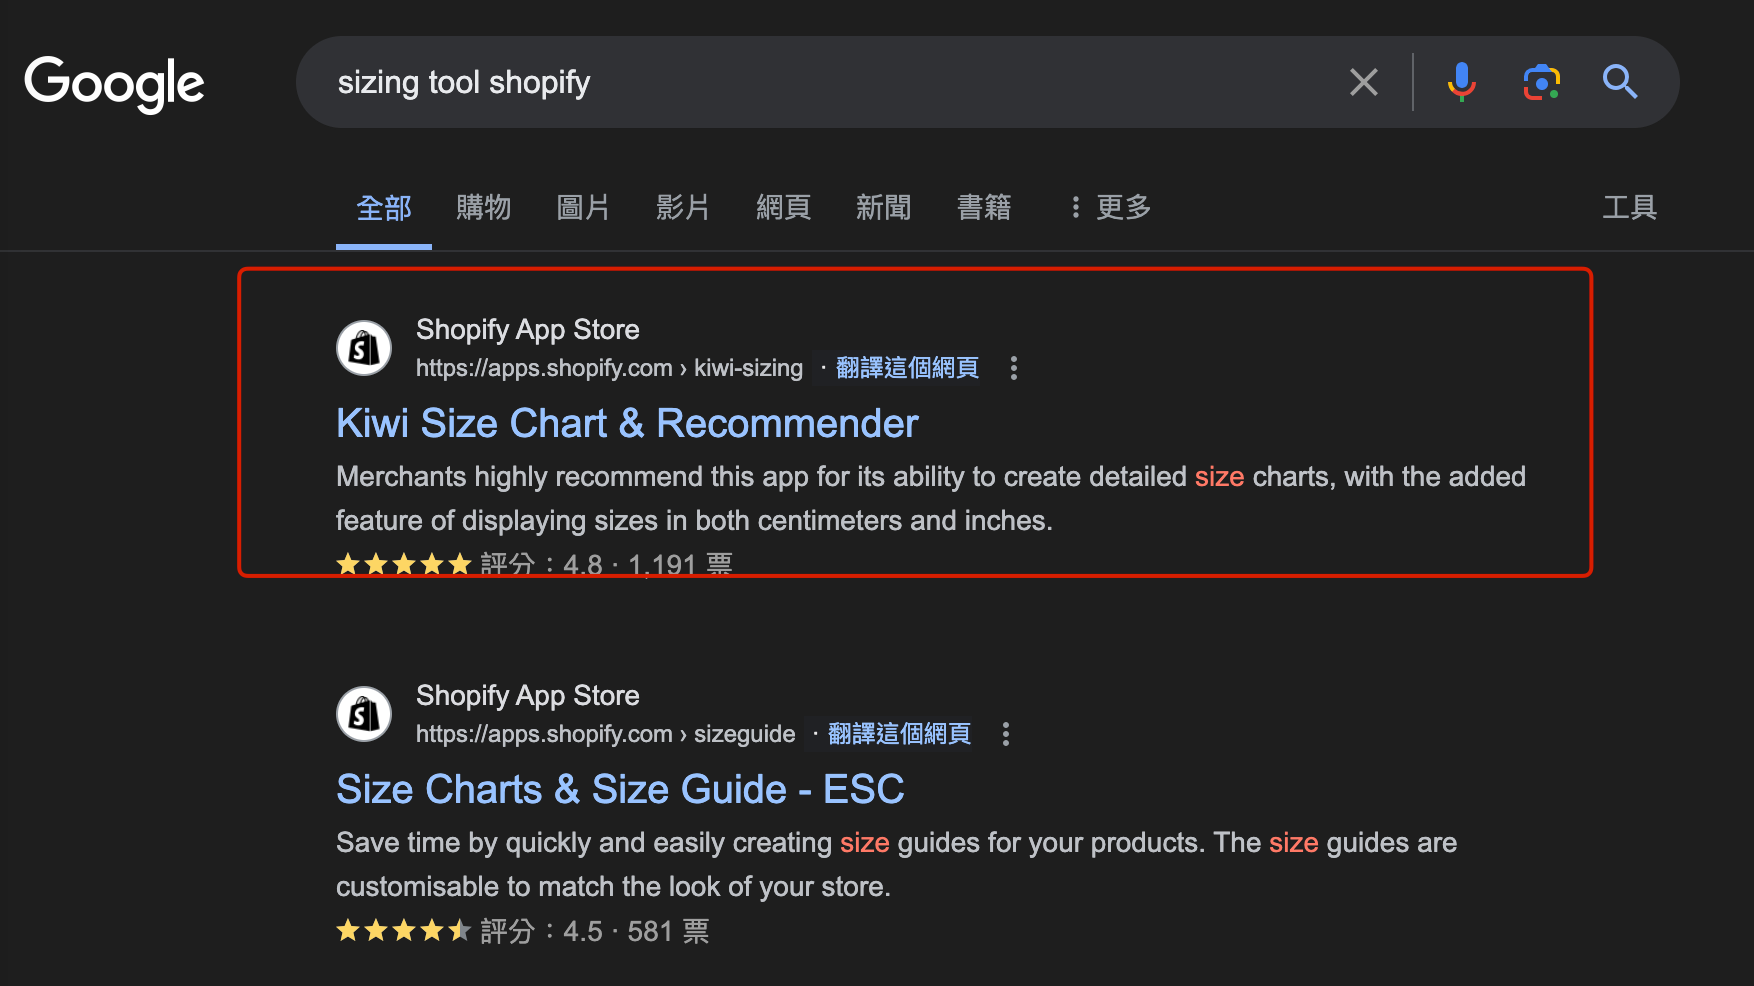The width and height of the screenshot is (1754, 986).
Task: Start voice search with microphone icon
Action: [x=1461, y=82]
